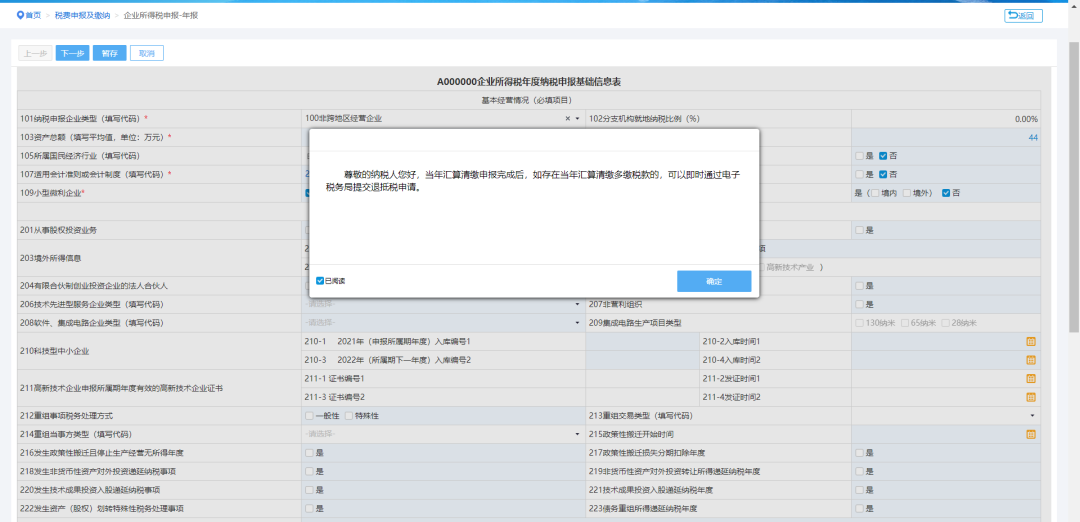Open date picker for 211-4发证时间2
This screenshot has width=1080, height=522.
click(x=1031, y=397)
